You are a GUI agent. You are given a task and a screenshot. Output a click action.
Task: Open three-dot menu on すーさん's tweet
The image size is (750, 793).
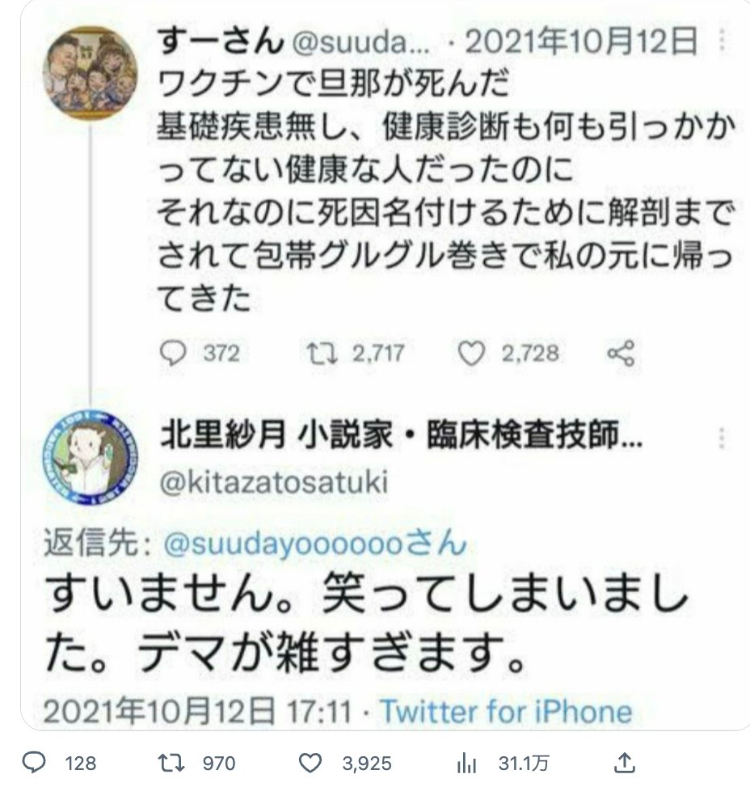(x=722, y=40)
